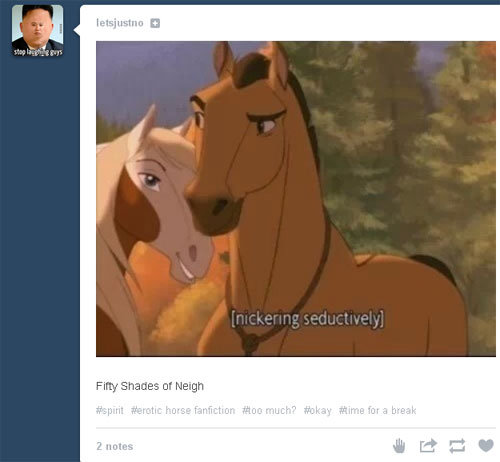
Task: Select the #erotic horse fanfiction tag
Action: click(183, 410)
